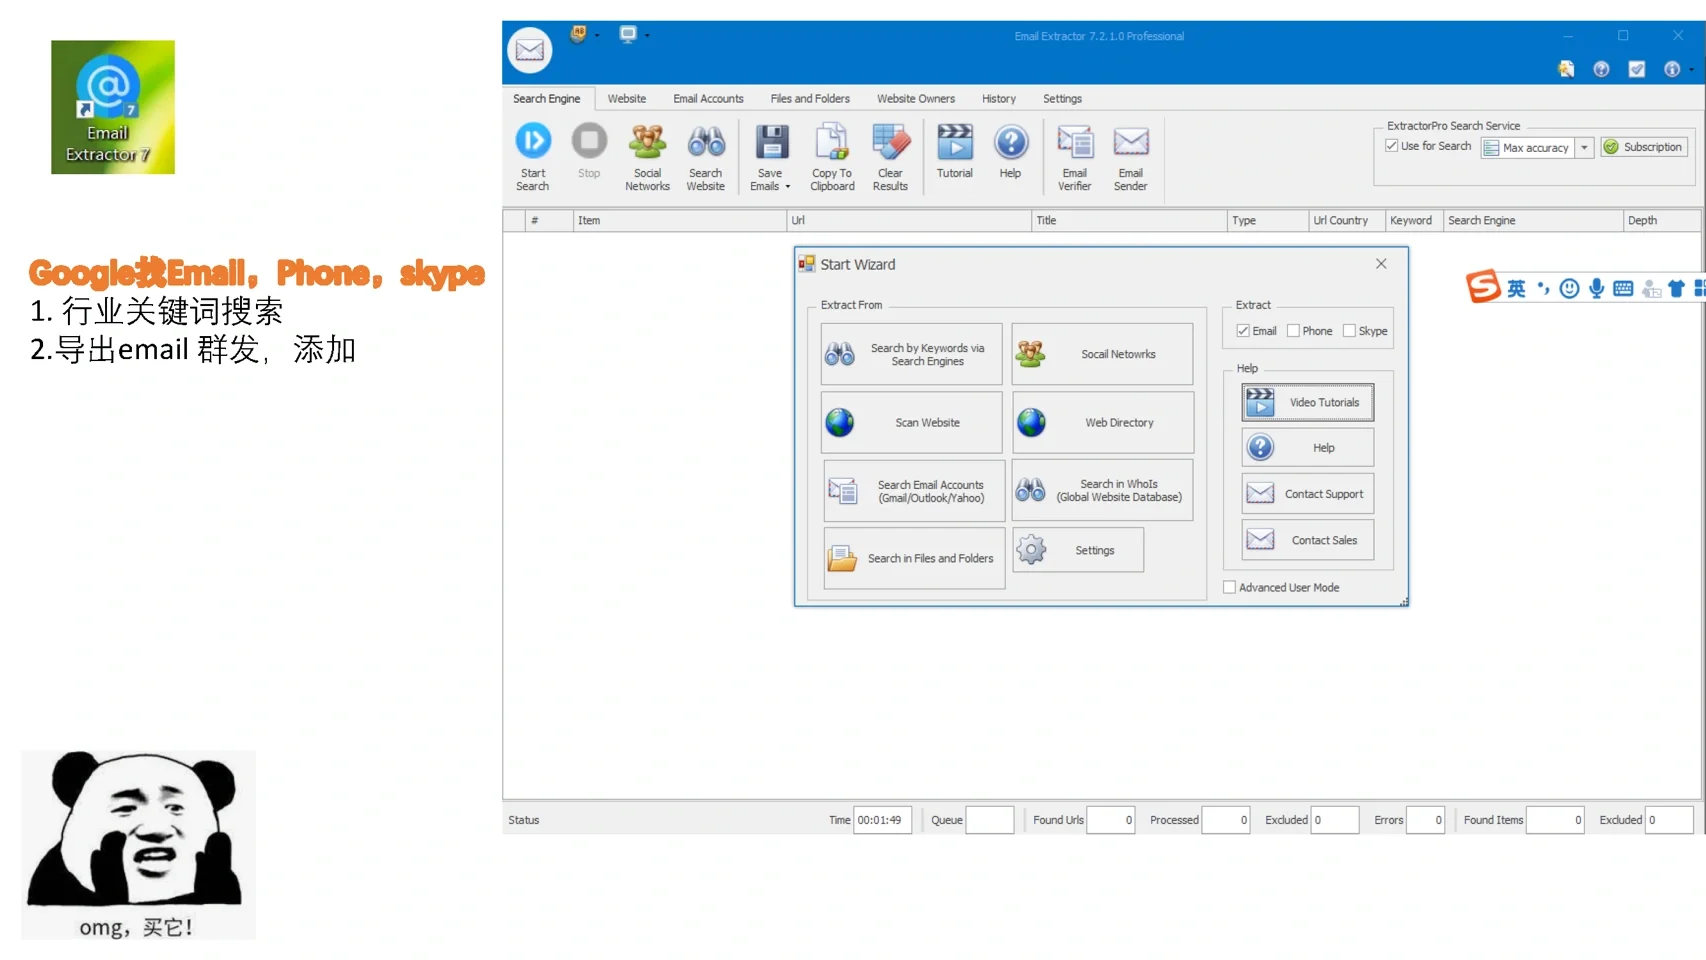The width and height of the screenshot is (1706, 960).
Task: Choose Search Email Accounts option
Action: (x=914, y=491)
